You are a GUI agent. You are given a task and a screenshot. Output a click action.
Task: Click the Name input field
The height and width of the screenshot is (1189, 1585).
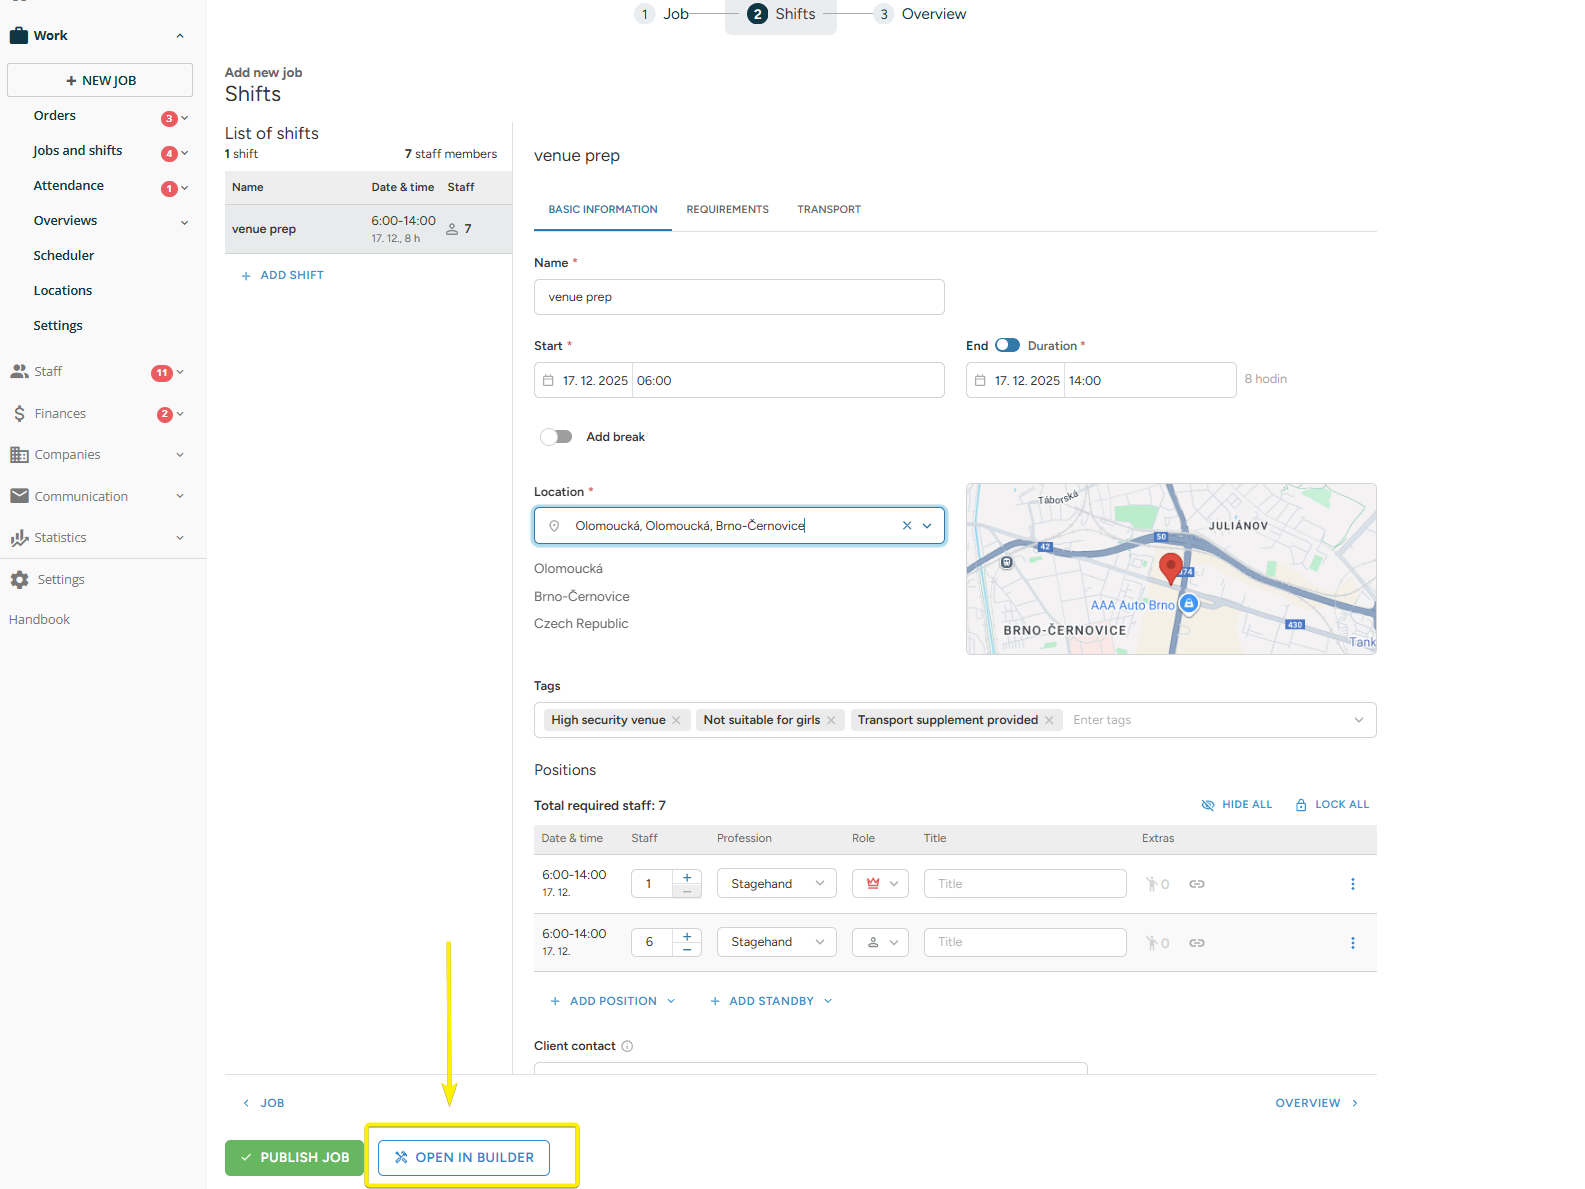[x=738, y=297]
